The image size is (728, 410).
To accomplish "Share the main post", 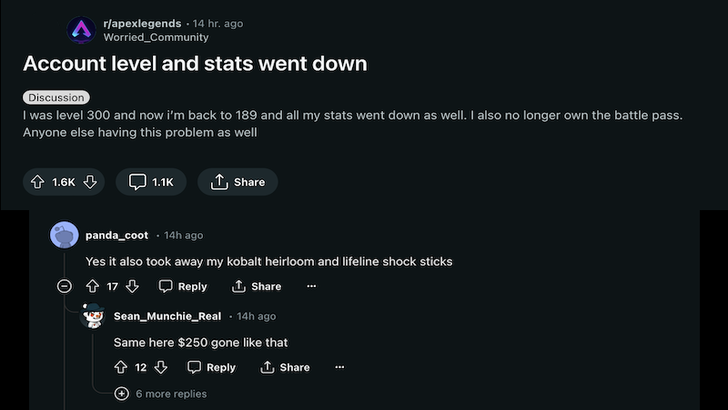I will [237, 182].
